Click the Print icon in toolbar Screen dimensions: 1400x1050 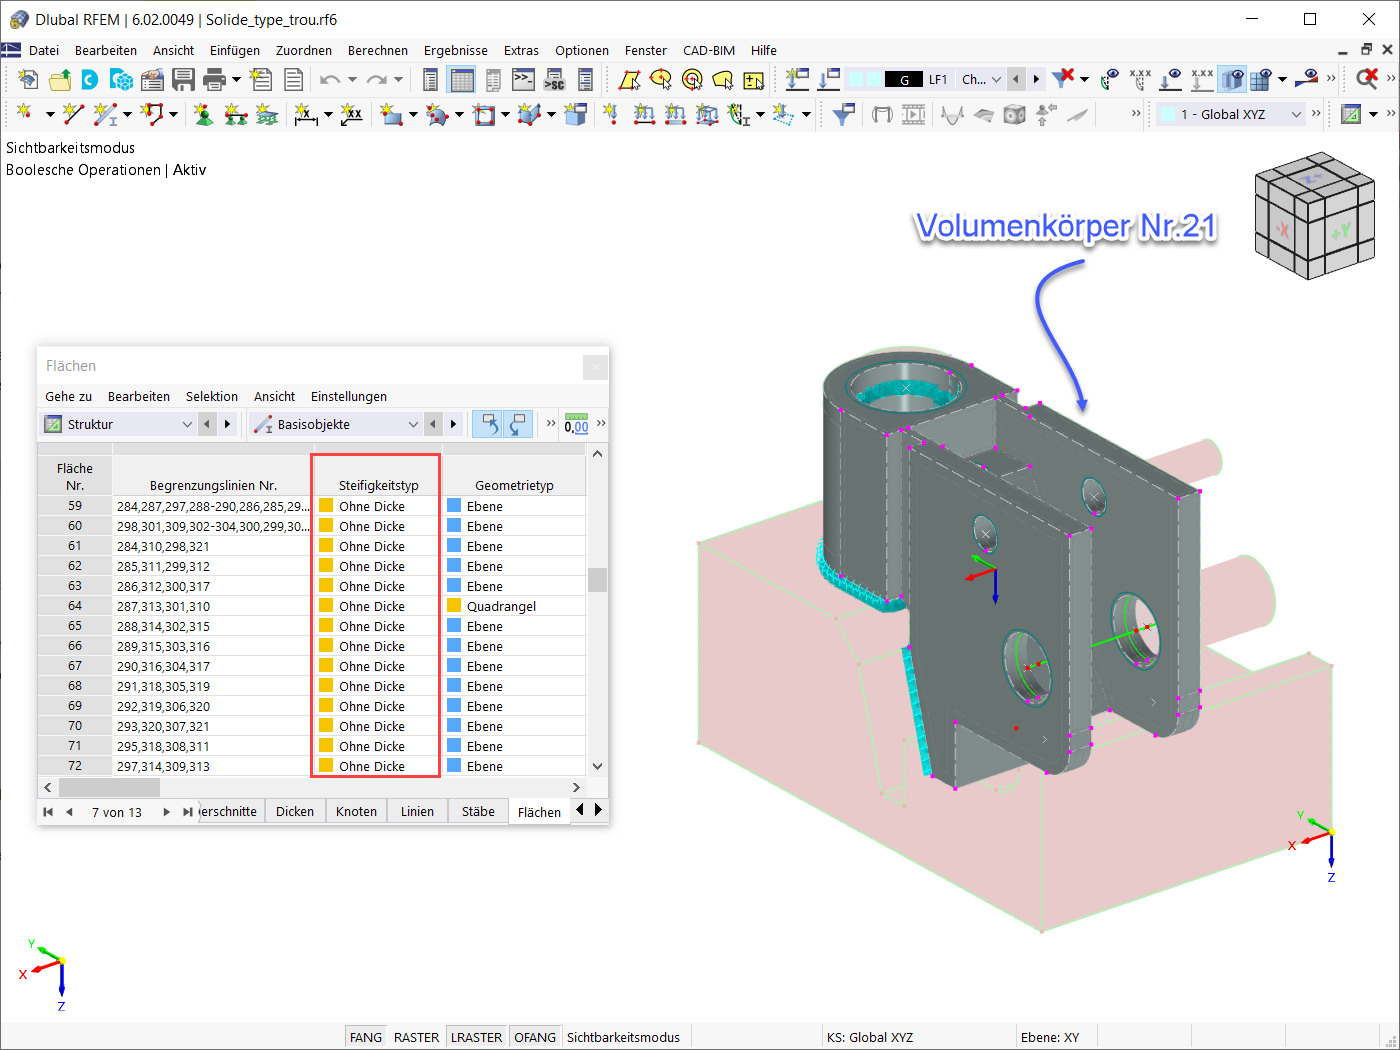[214, 79]
